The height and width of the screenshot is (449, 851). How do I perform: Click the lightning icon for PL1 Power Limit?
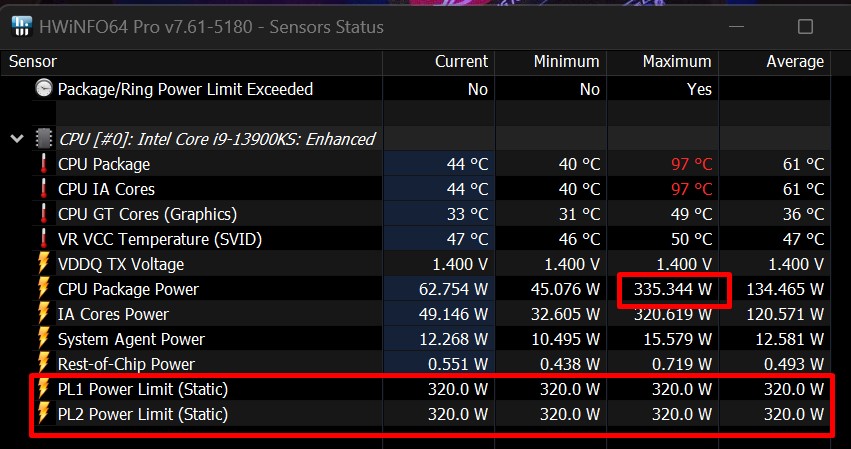[x=43, y=388]
